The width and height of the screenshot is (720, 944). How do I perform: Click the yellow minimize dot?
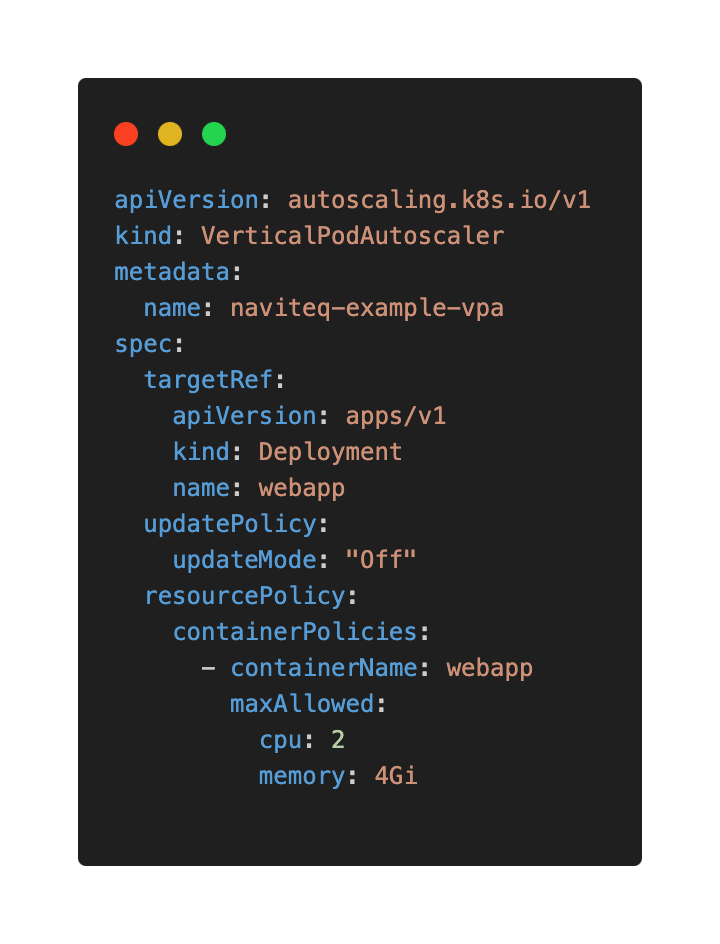(x=170, y=134)
